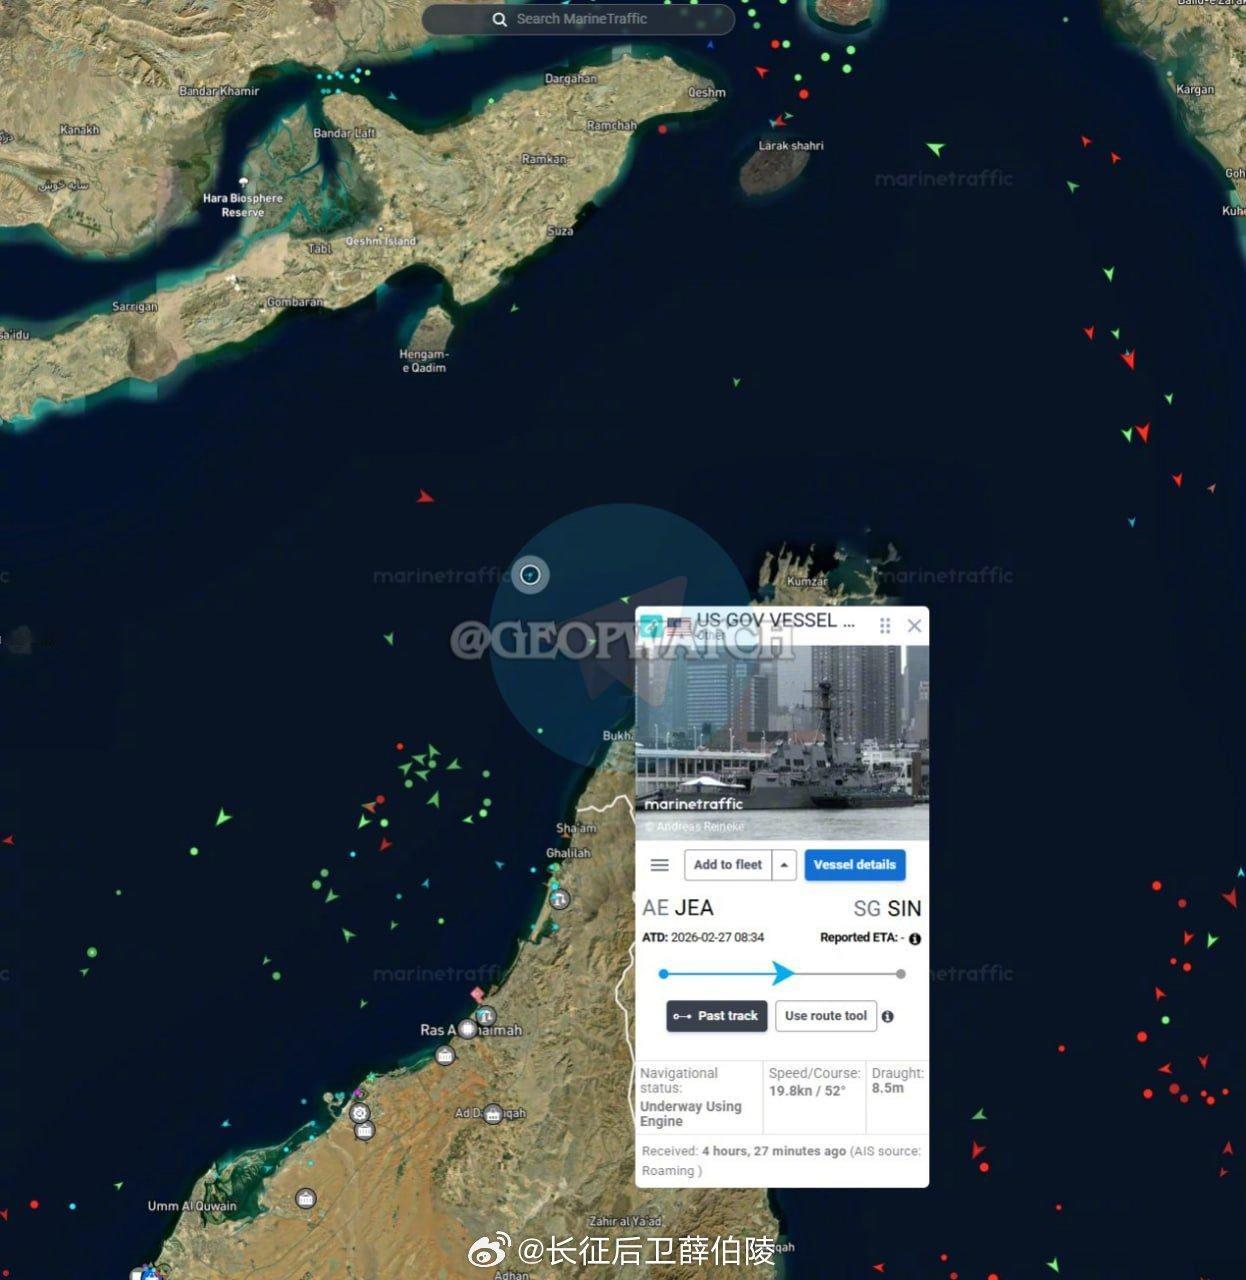Image resolution: width=1246 pixels, height=1280 pixels.
Task: Click the red vessel arrow south of Hengam-e Qadim
Action: 425,496
